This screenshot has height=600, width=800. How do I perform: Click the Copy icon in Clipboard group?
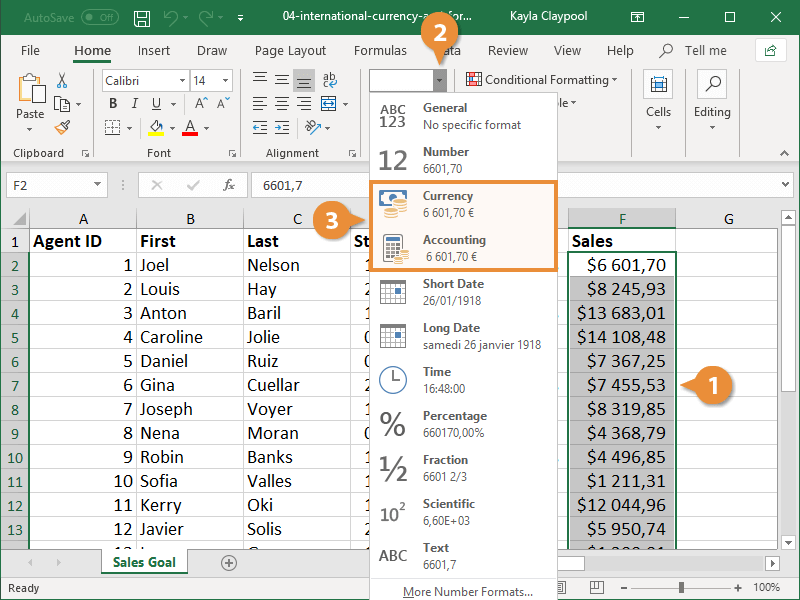[62, 104]
